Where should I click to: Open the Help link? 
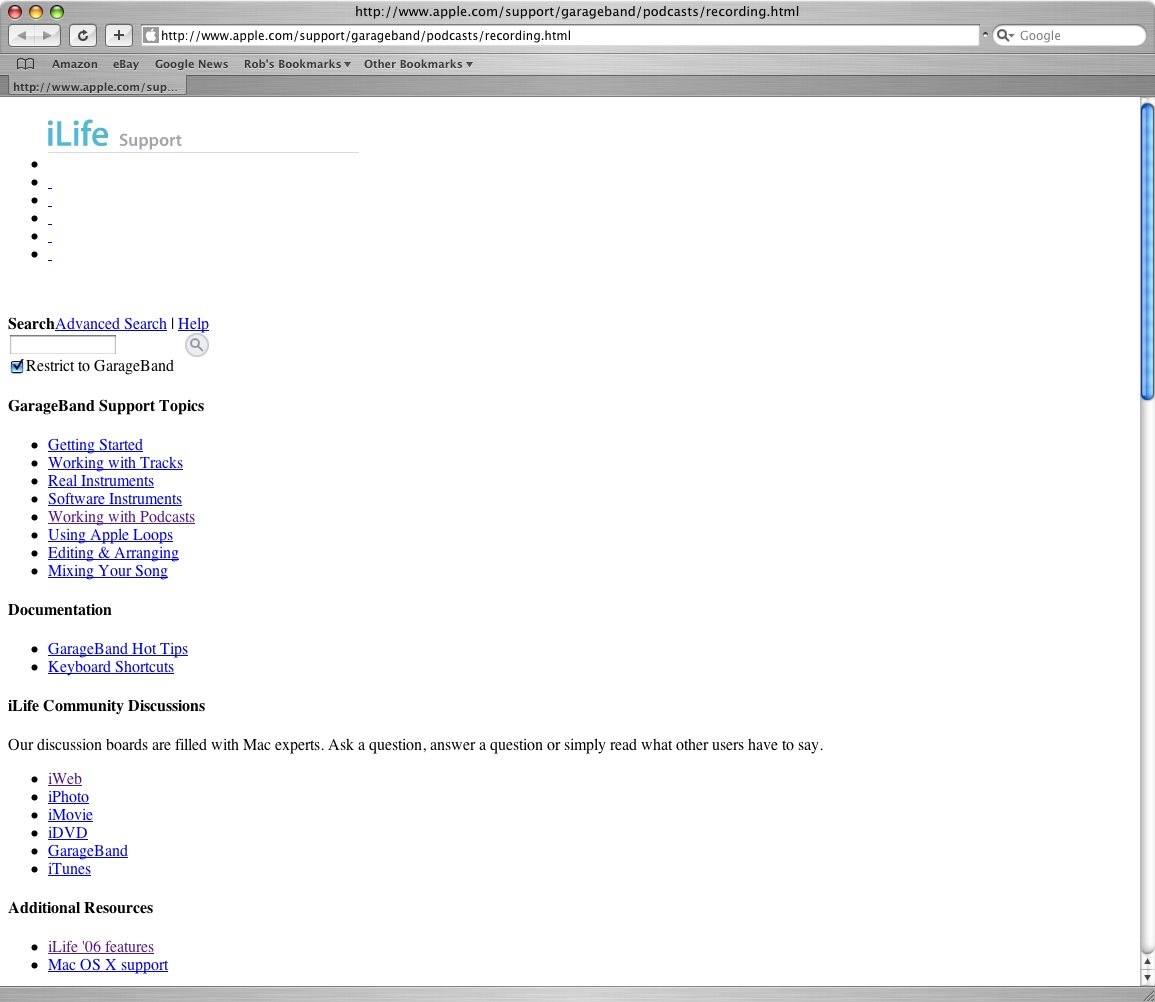tap(193, 323)
